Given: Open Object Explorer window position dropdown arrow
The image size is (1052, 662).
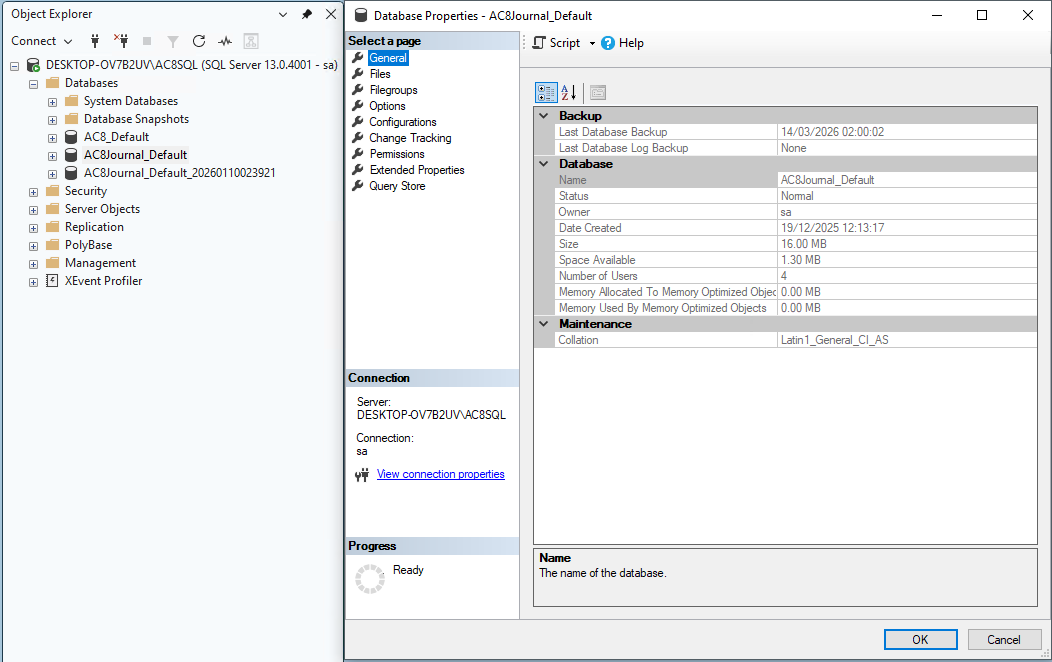Looking at the screenshot, I should click(x=282, y=14).
